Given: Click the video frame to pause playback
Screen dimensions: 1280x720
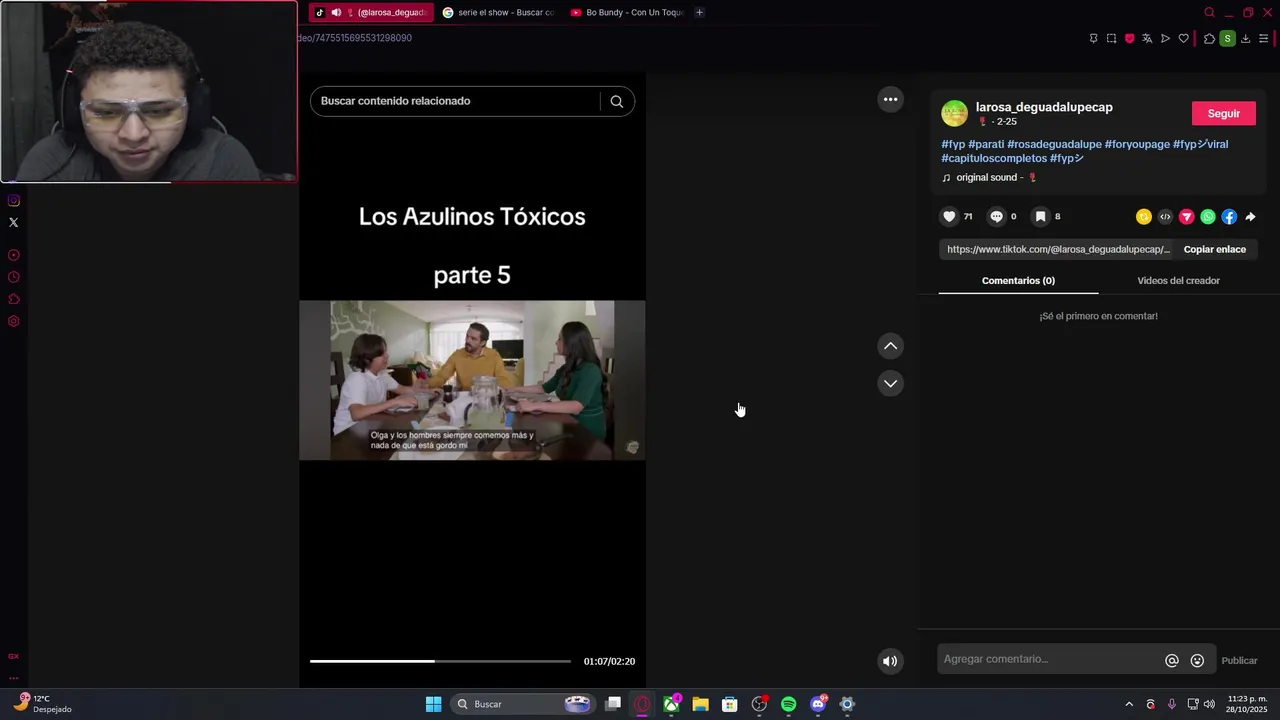Looking at the screenshot, I should pos(472,380).
